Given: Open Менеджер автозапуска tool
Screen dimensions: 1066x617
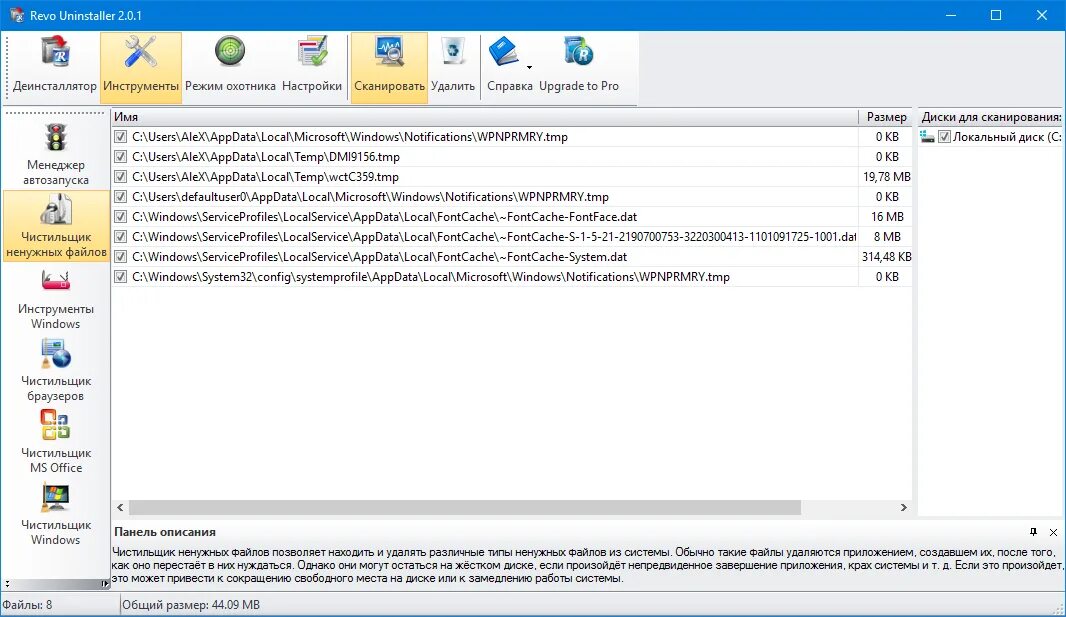Looking at the screenshot, I should 56,154.
